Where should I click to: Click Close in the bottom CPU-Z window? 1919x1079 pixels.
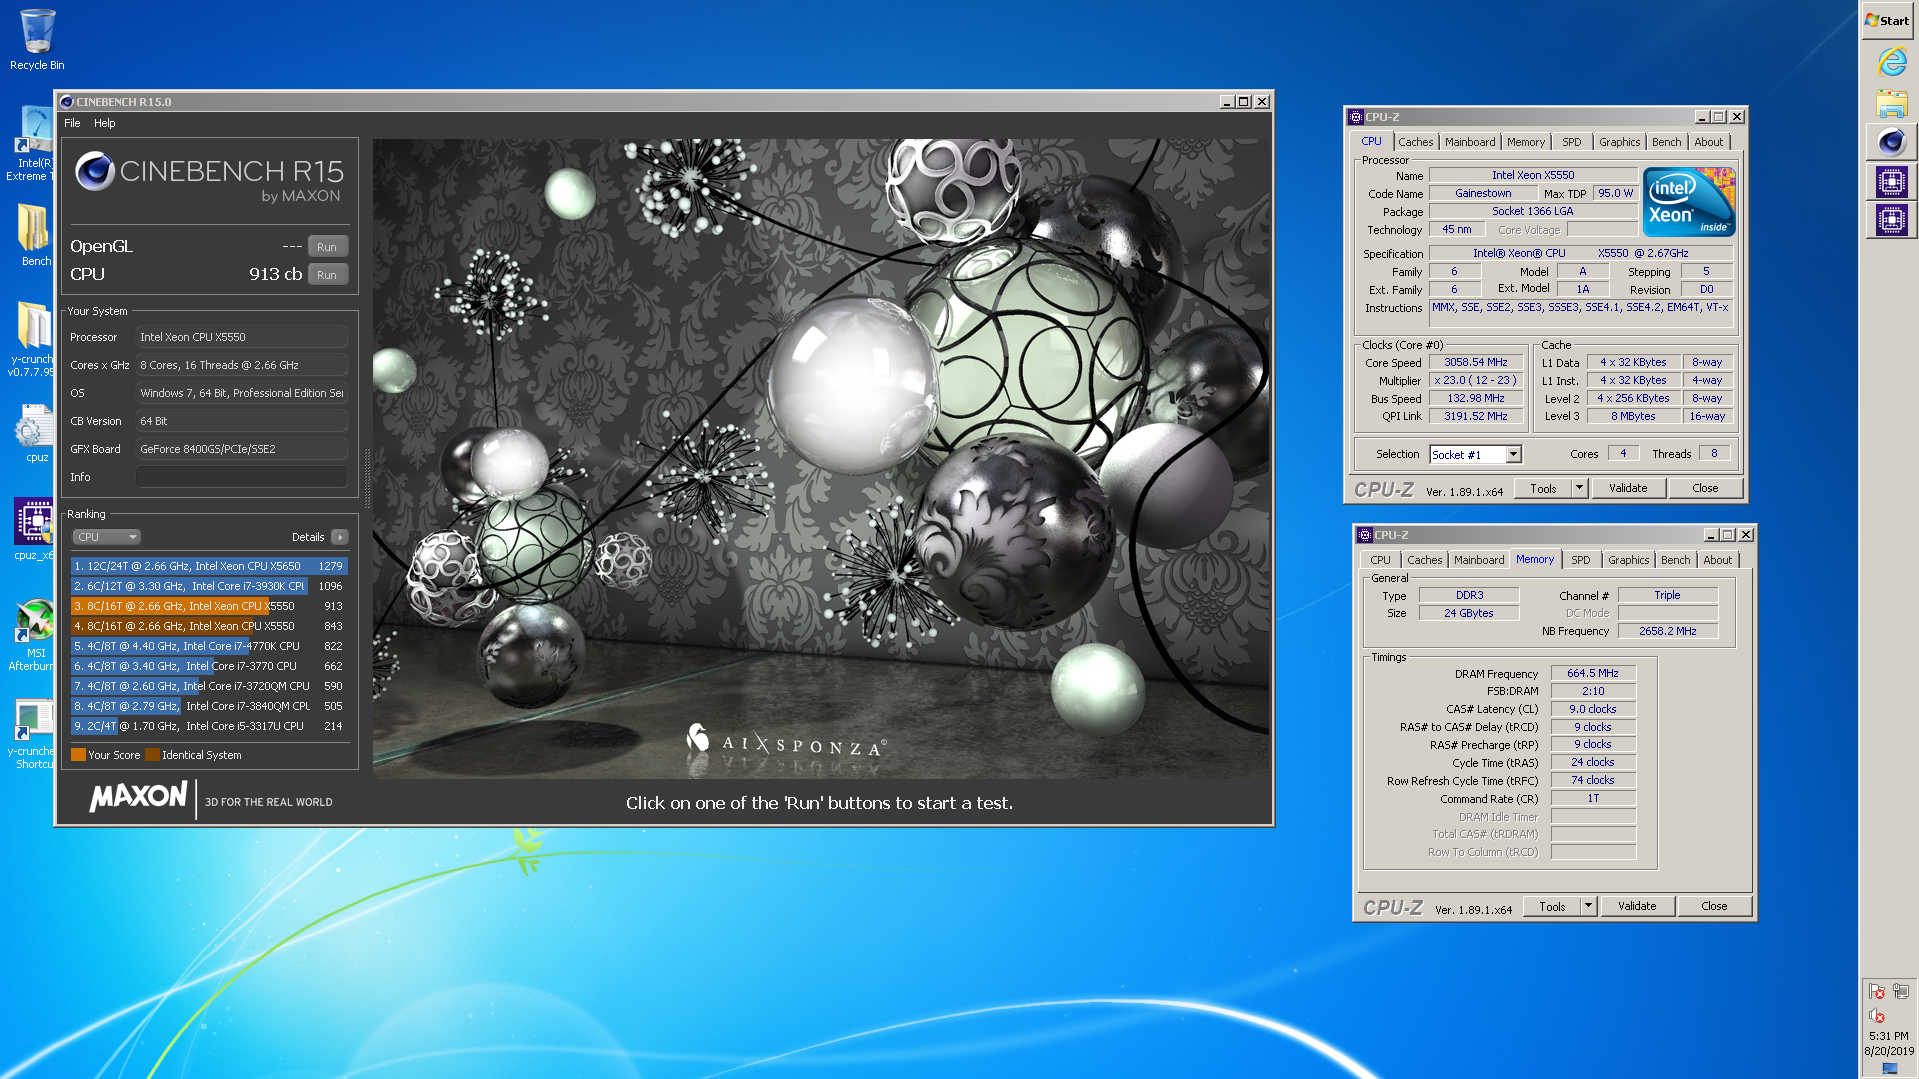[1714, 906]
